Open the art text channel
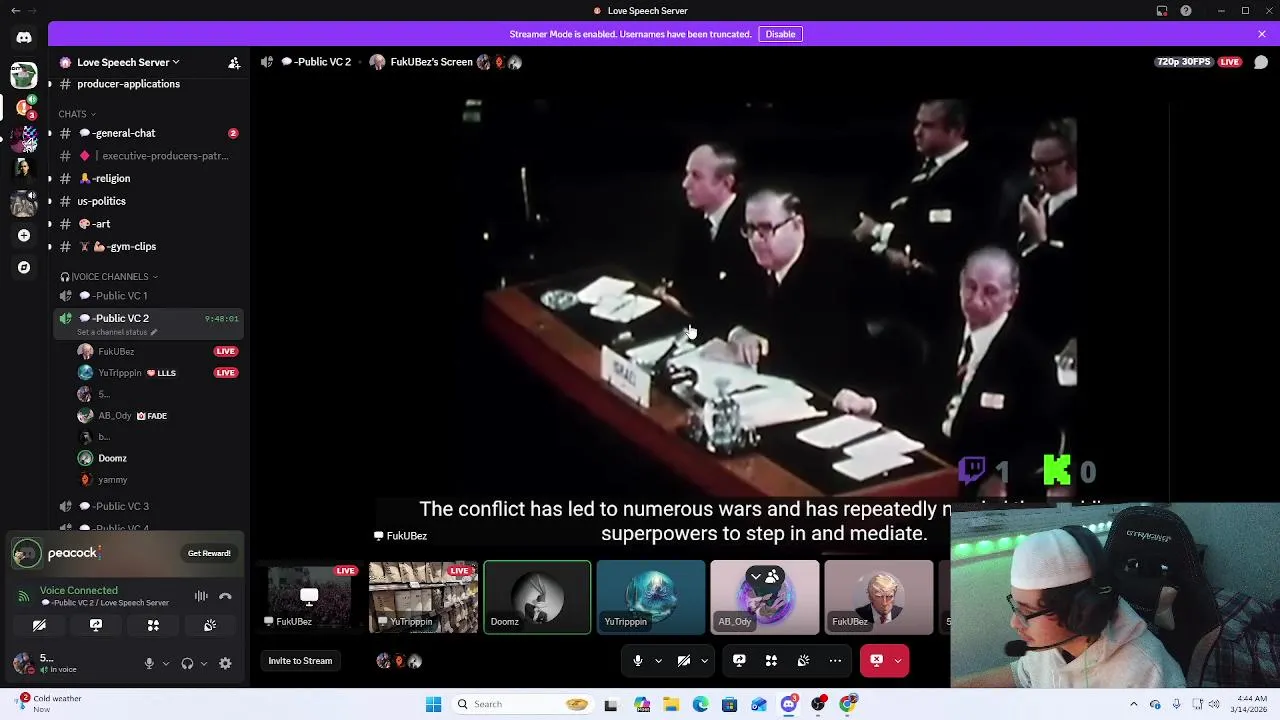 tap(150, 224)
